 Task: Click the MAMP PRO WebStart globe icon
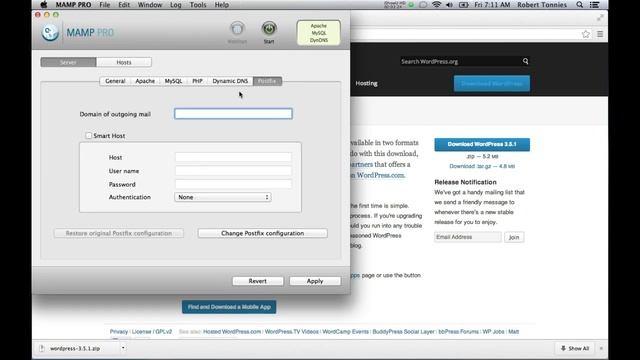click(237, 29)
